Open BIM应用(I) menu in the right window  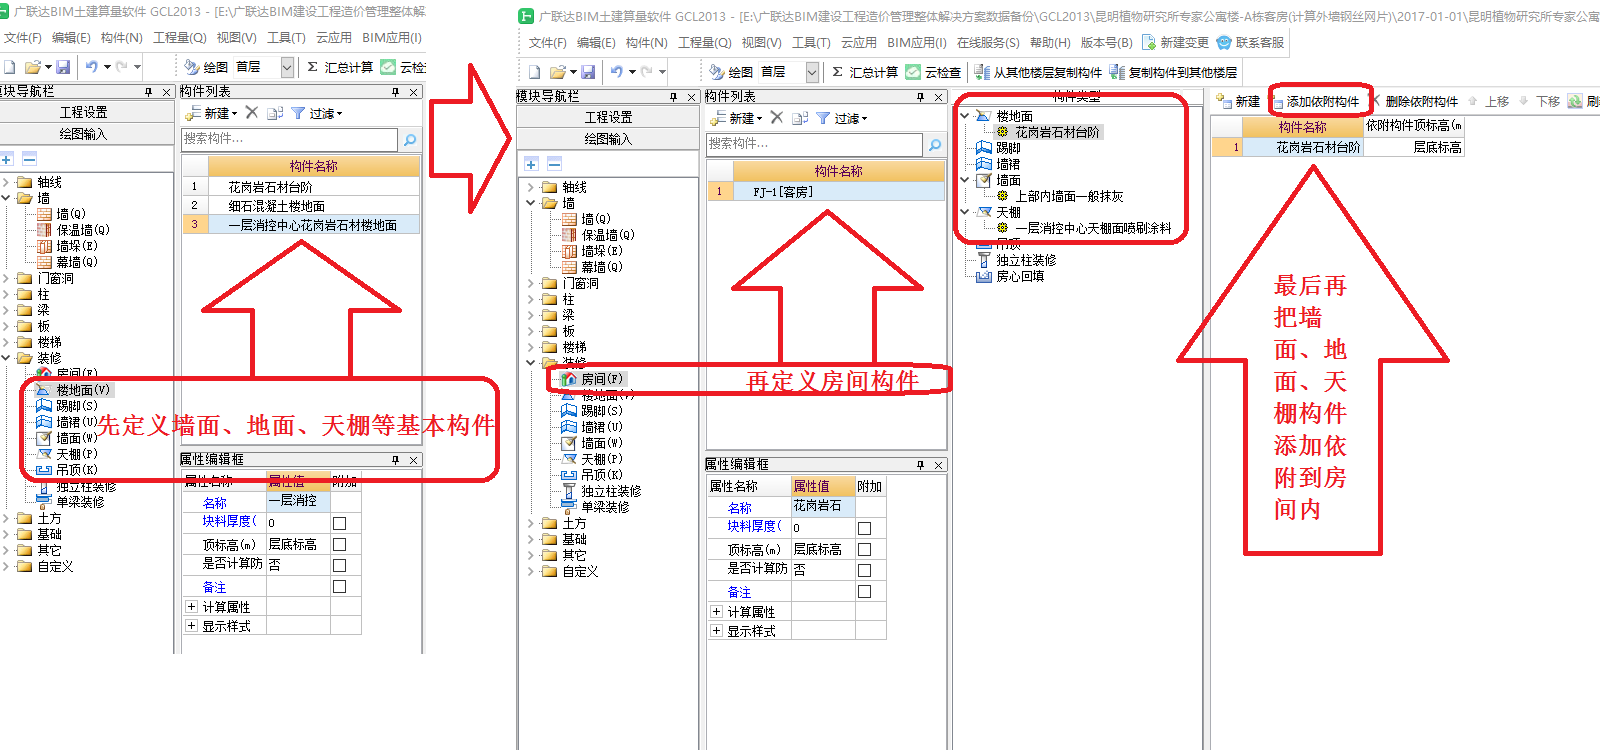click(x=916, y=43)
